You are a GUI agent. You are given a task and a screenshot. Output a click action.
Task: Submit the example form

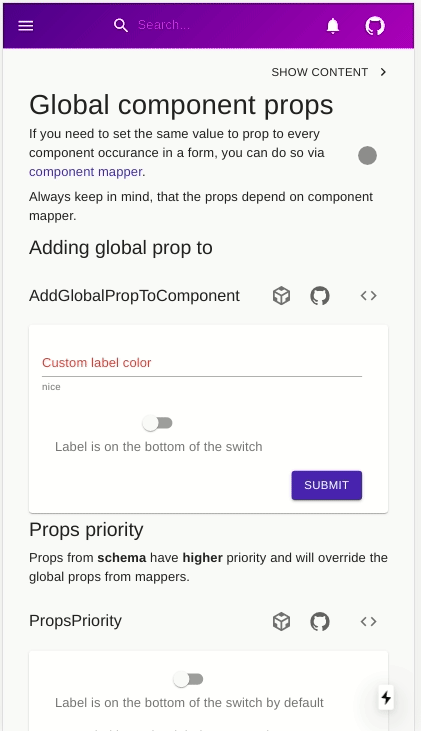(326, 485)
